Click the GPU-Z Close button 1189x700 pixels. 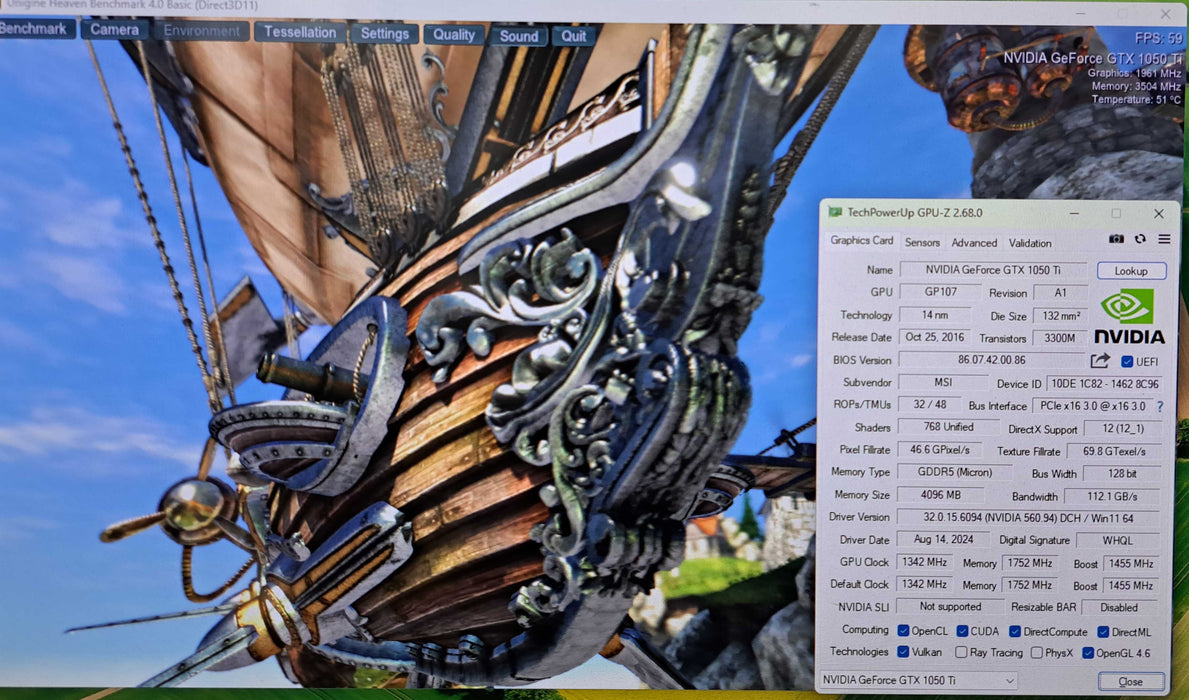1131,681
